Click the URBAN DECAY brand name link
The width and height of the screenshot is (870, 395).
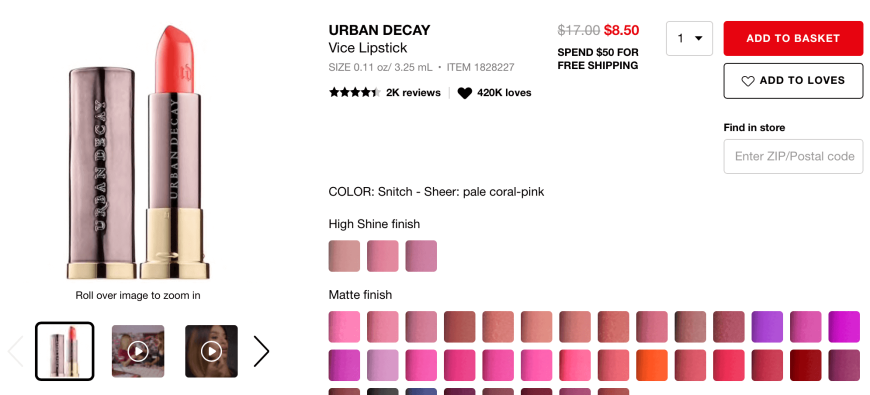click(x=380, y=30)
